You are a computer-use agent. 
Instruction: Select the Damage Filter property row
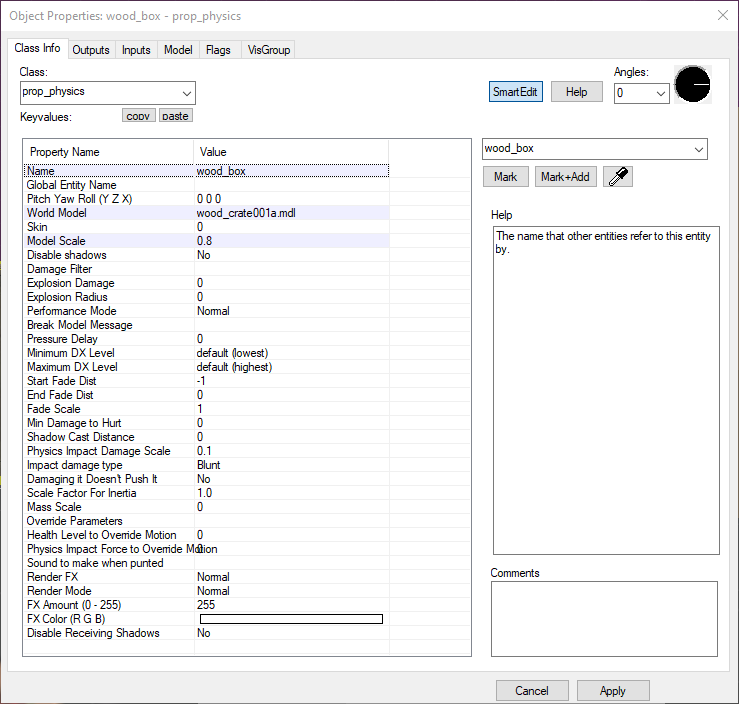[x=206, y=269]
